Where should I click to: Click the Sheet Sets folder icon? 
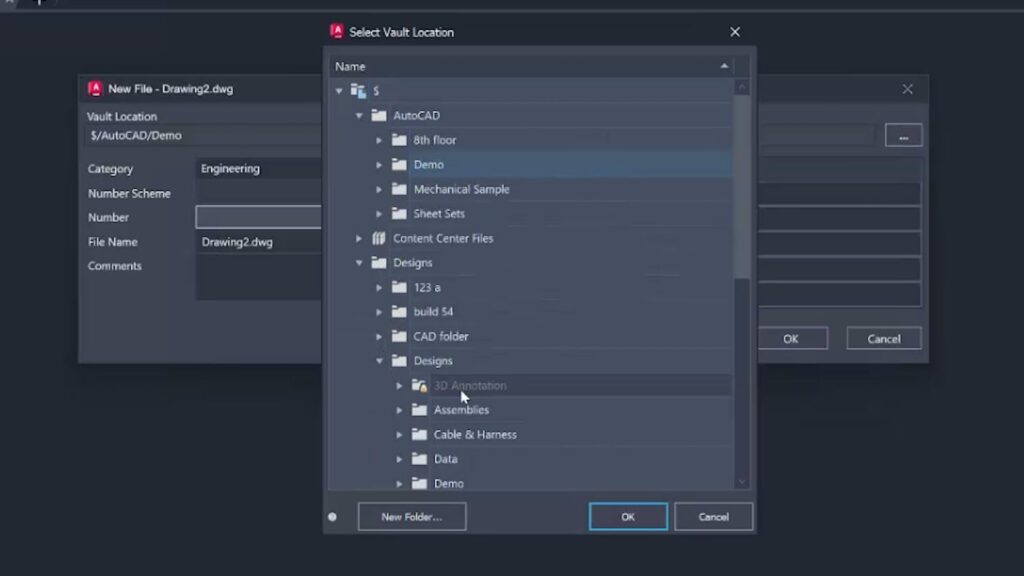tap(399, 214)
